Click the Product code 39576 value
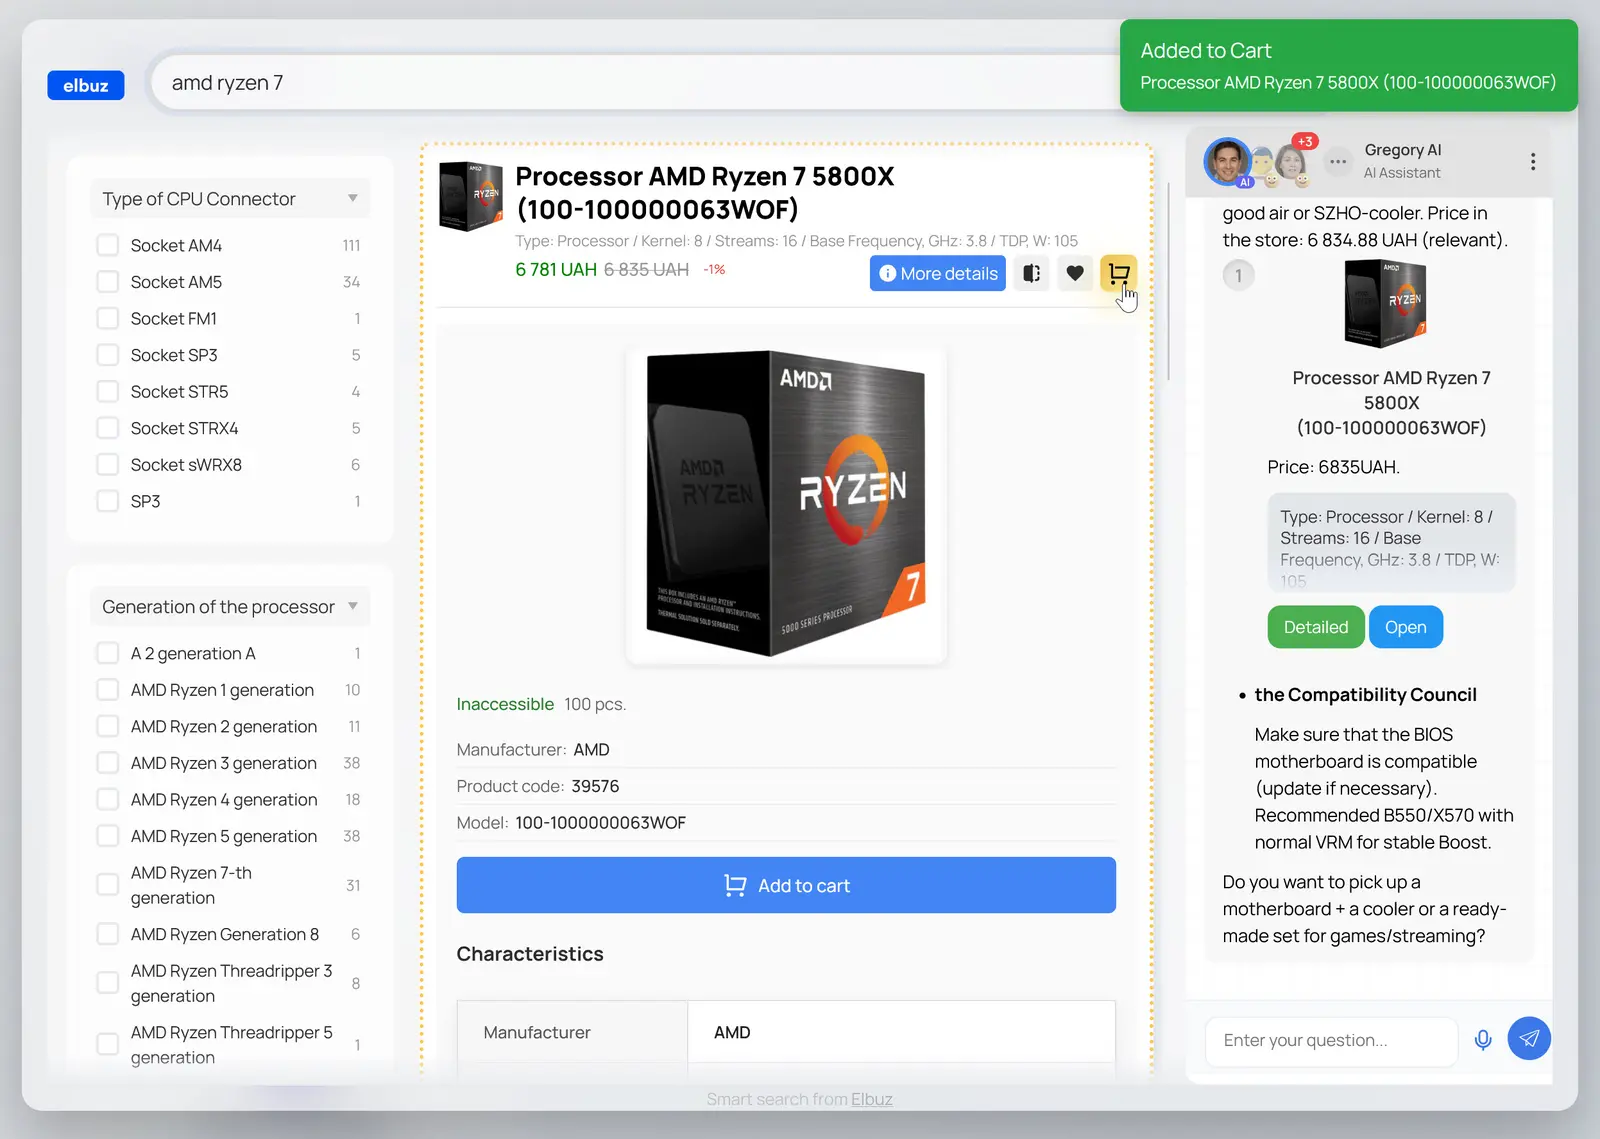Image resolution: width=1600 pixels, height=1139 pixels. pos(595,786)
